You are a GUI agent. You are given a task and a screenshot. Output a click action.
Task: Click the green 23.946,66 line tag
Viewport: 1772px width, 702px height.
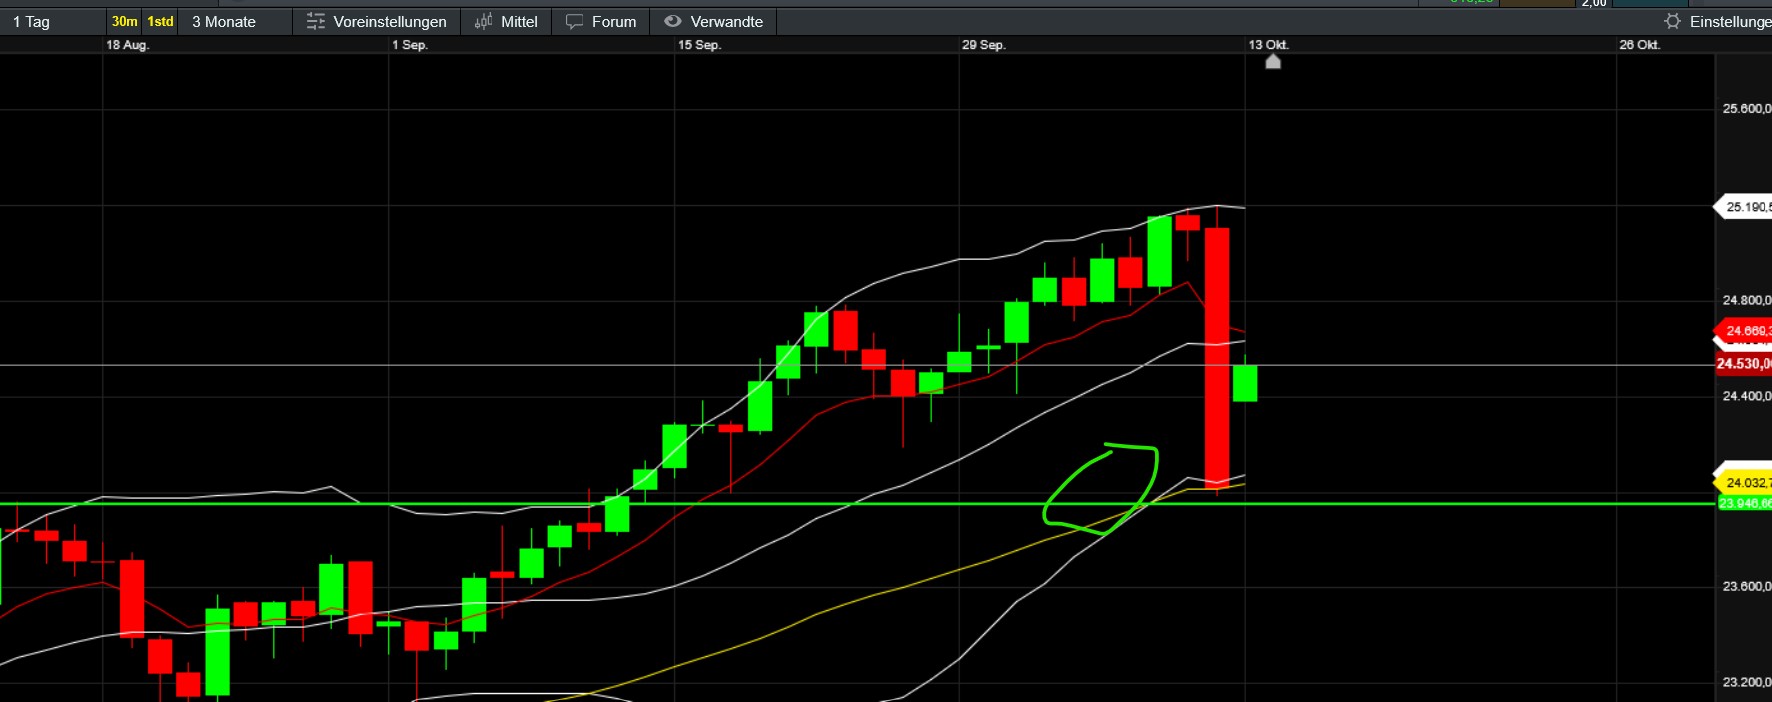pyautogui.click(x=1745, y=503)
